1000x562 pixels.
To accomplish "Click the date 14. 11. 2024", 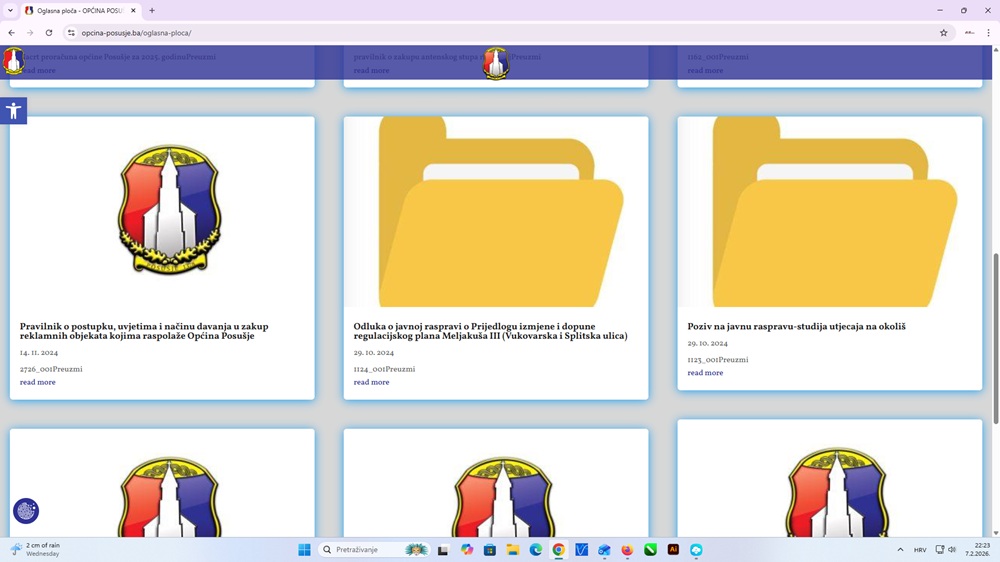I will coord(39,352).
